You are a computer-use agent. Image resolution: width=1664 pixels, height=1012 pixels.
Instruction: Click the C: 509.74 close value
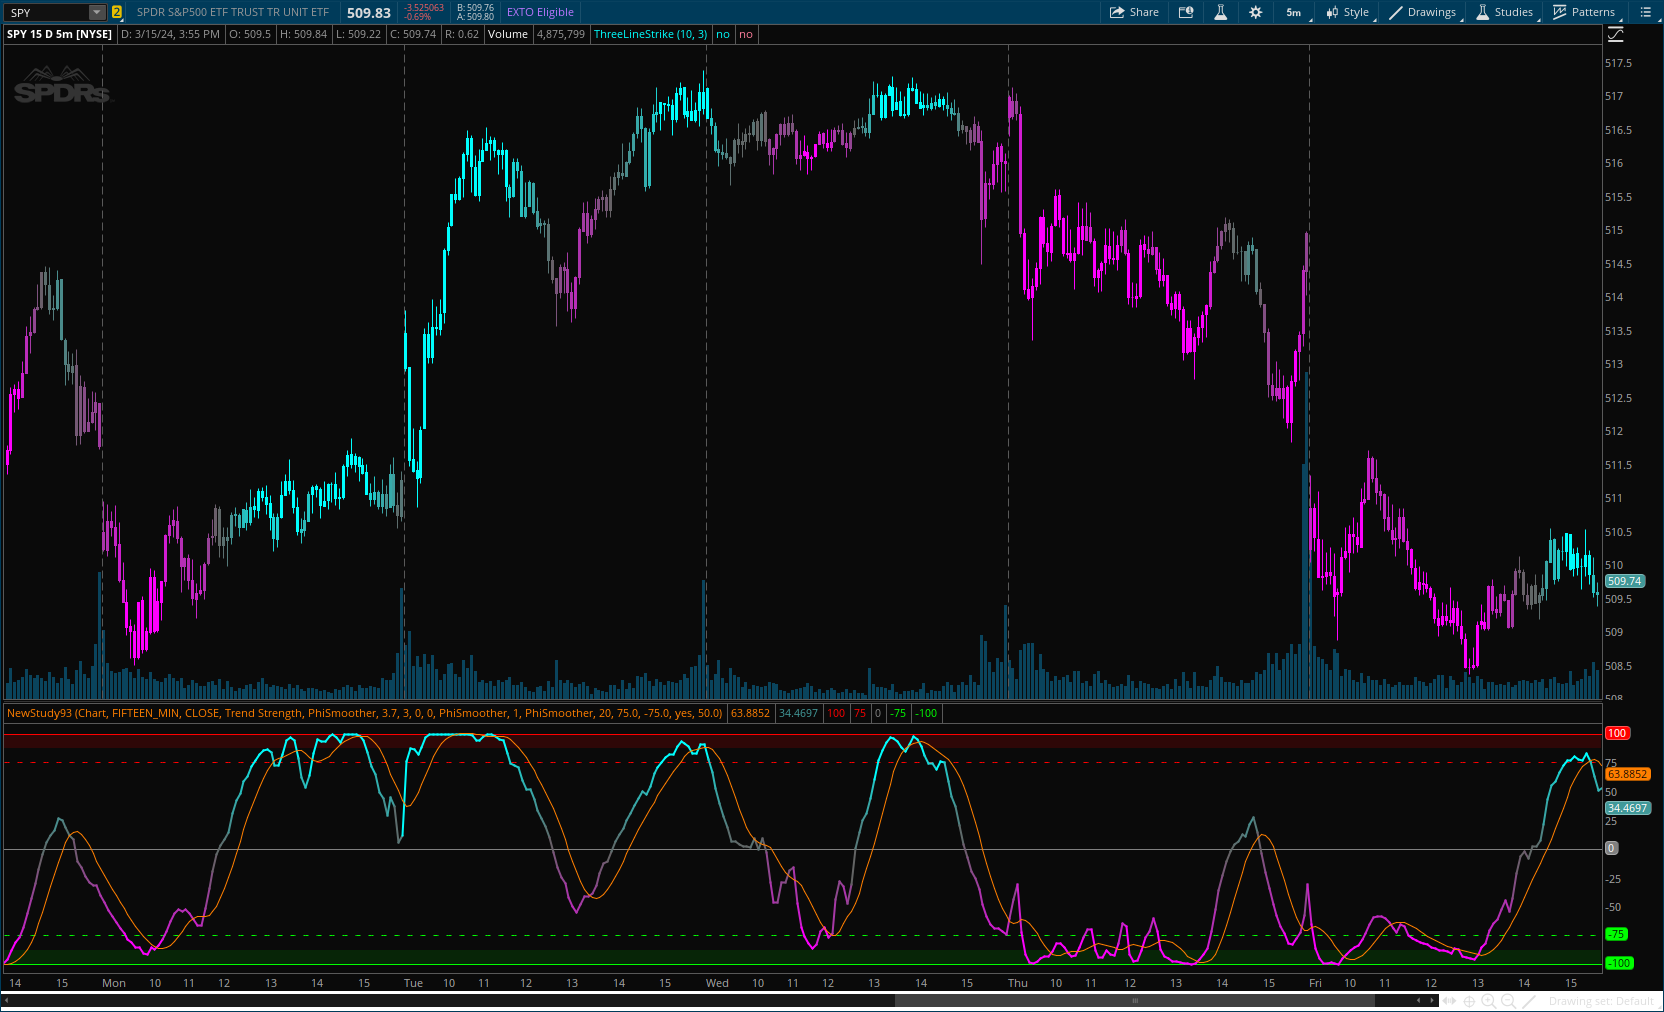click(413, 34)
